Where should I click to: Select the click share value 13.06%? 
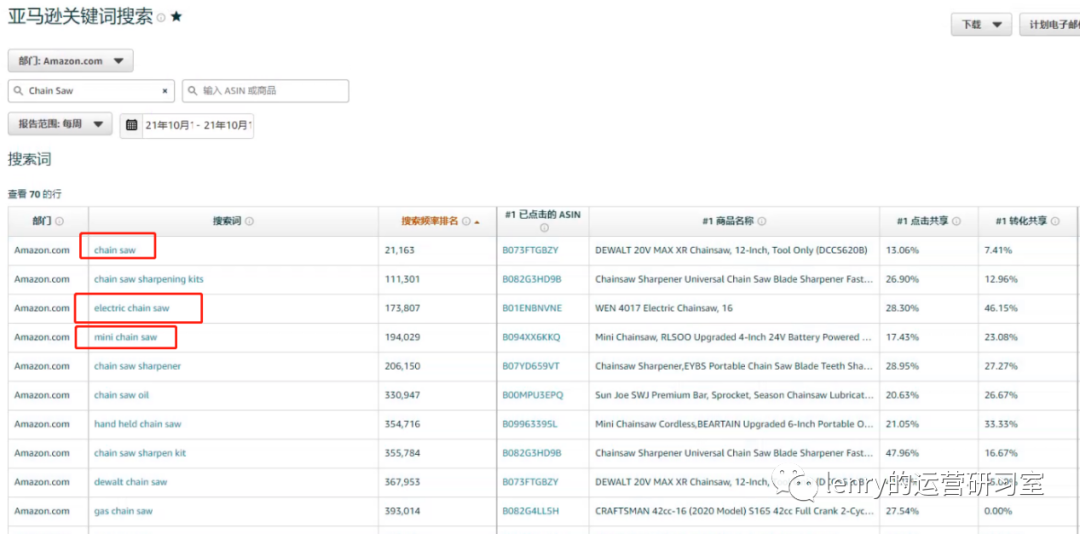[x=902, y=250]
